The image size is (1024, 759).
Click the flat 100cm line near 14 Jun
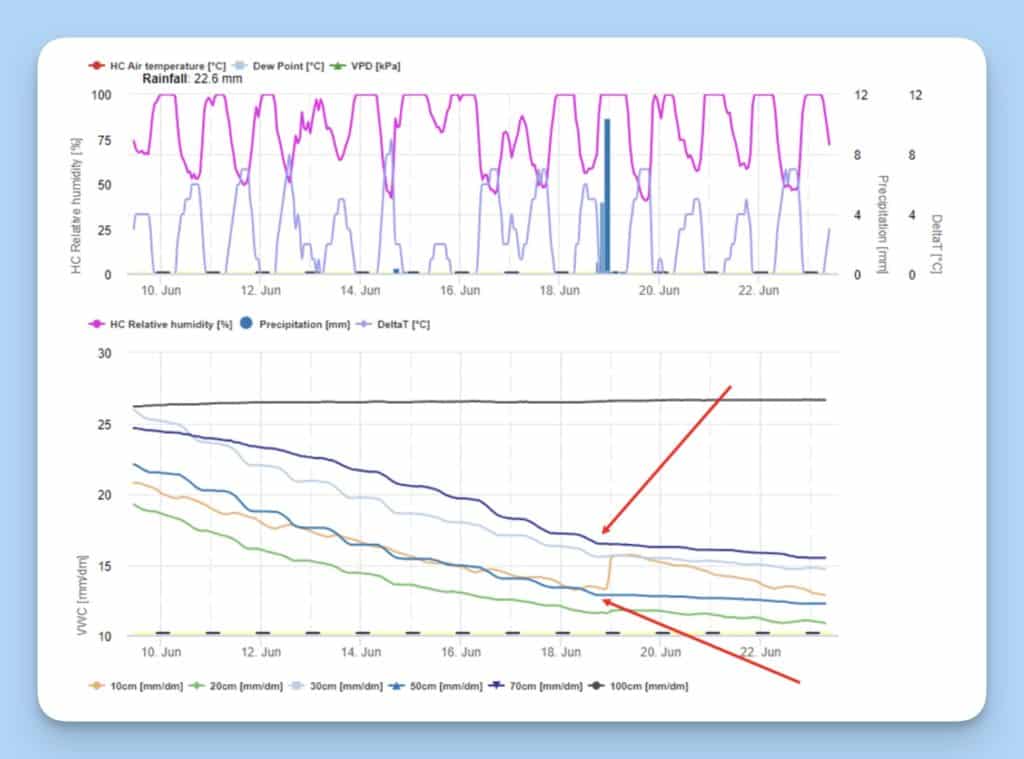[x=360, y=402]
